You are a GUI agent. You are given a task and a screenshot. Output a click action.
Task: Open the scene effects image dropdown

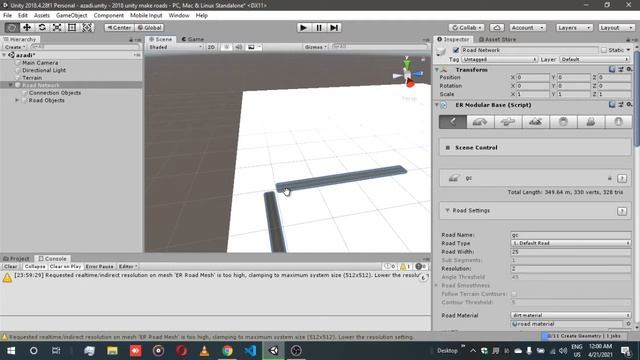(x=254, y=47)
